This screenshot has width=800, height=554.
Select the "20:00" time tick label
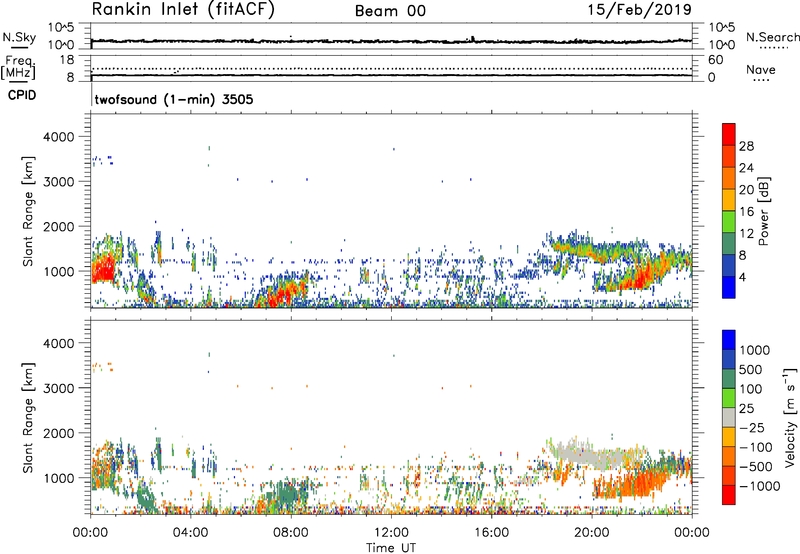(591, 533)
